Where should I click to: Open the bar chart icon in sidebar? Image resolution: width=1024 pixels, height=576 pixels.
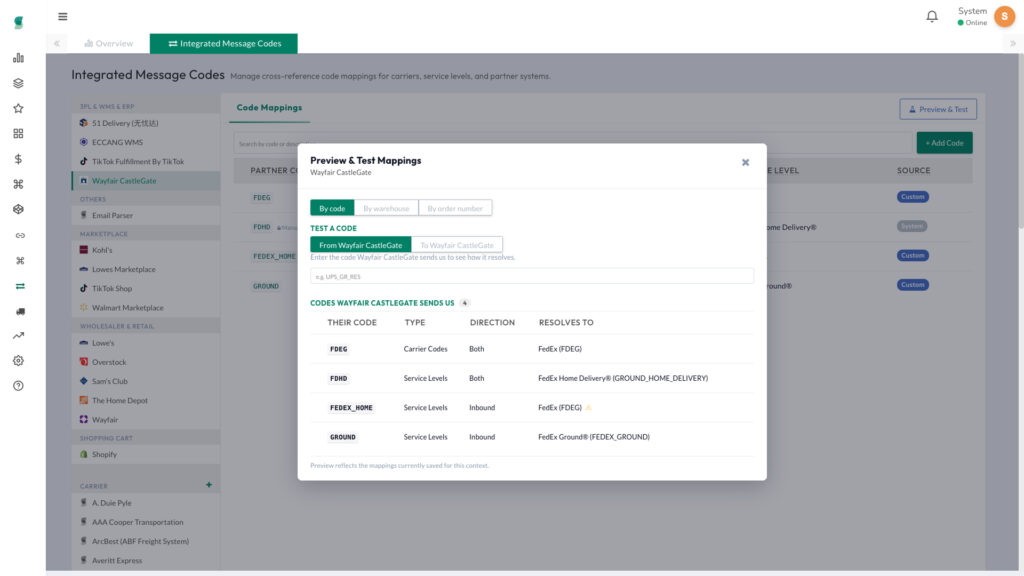coord(18,58)
